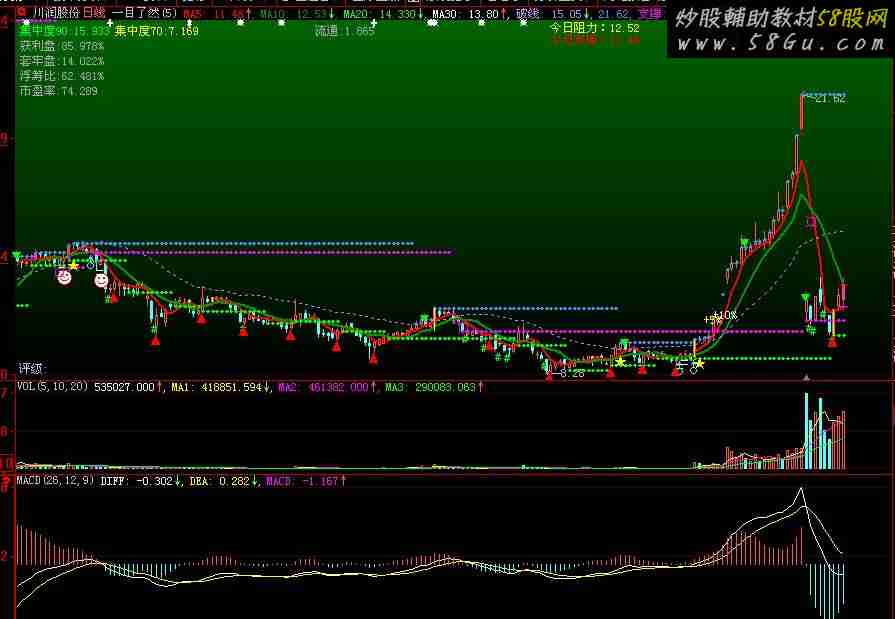Click the +10% gain marker

(723, 315)
